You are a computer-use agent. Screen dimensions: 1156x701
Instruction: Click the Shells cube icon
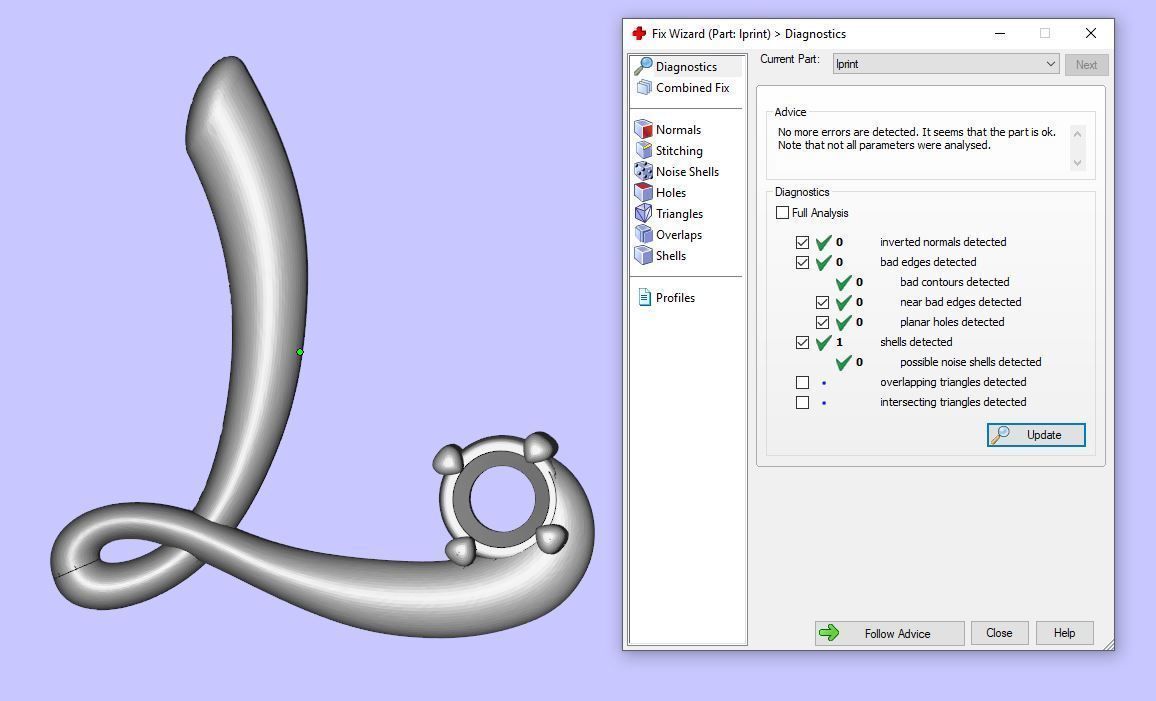point(644,255)
